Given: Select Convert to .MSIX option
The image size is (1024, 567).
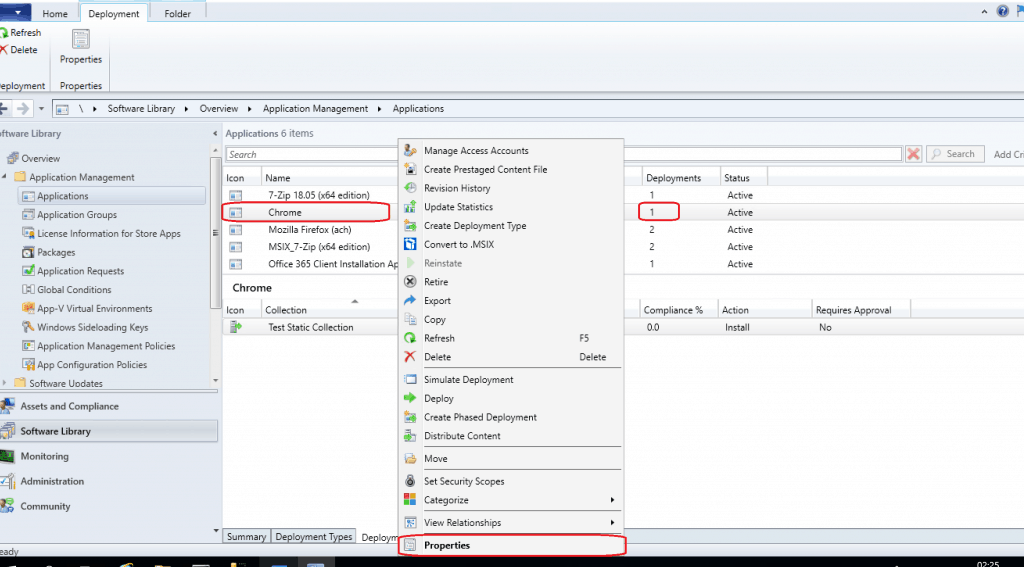Looking at the screenshot, I should 458,244.
